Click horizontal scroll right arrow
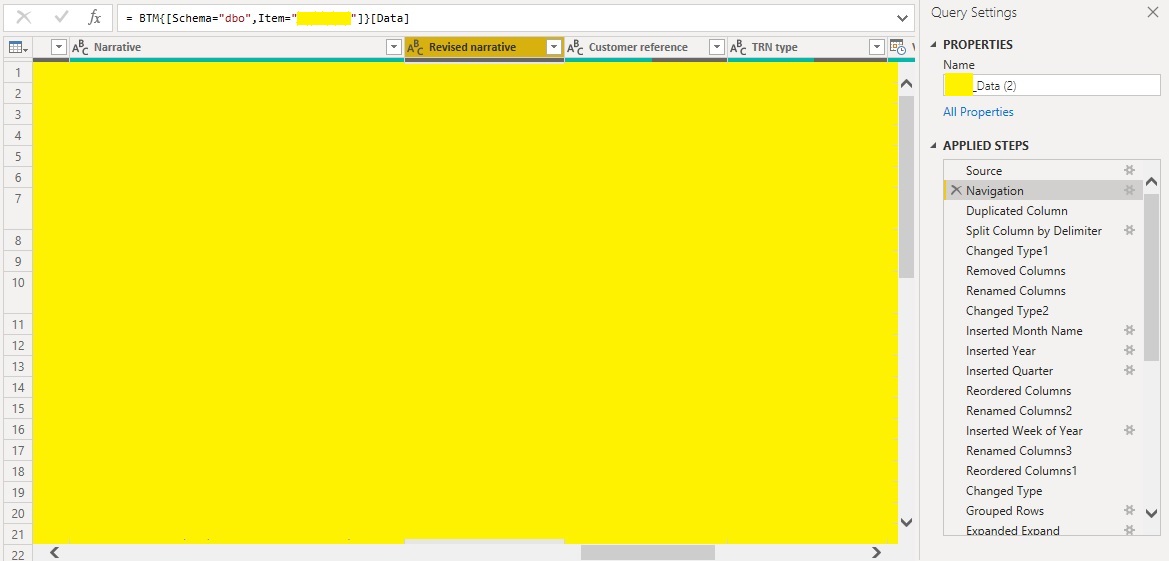The width and height of the screenshot is (1169, 561). [x=877, y=553]
